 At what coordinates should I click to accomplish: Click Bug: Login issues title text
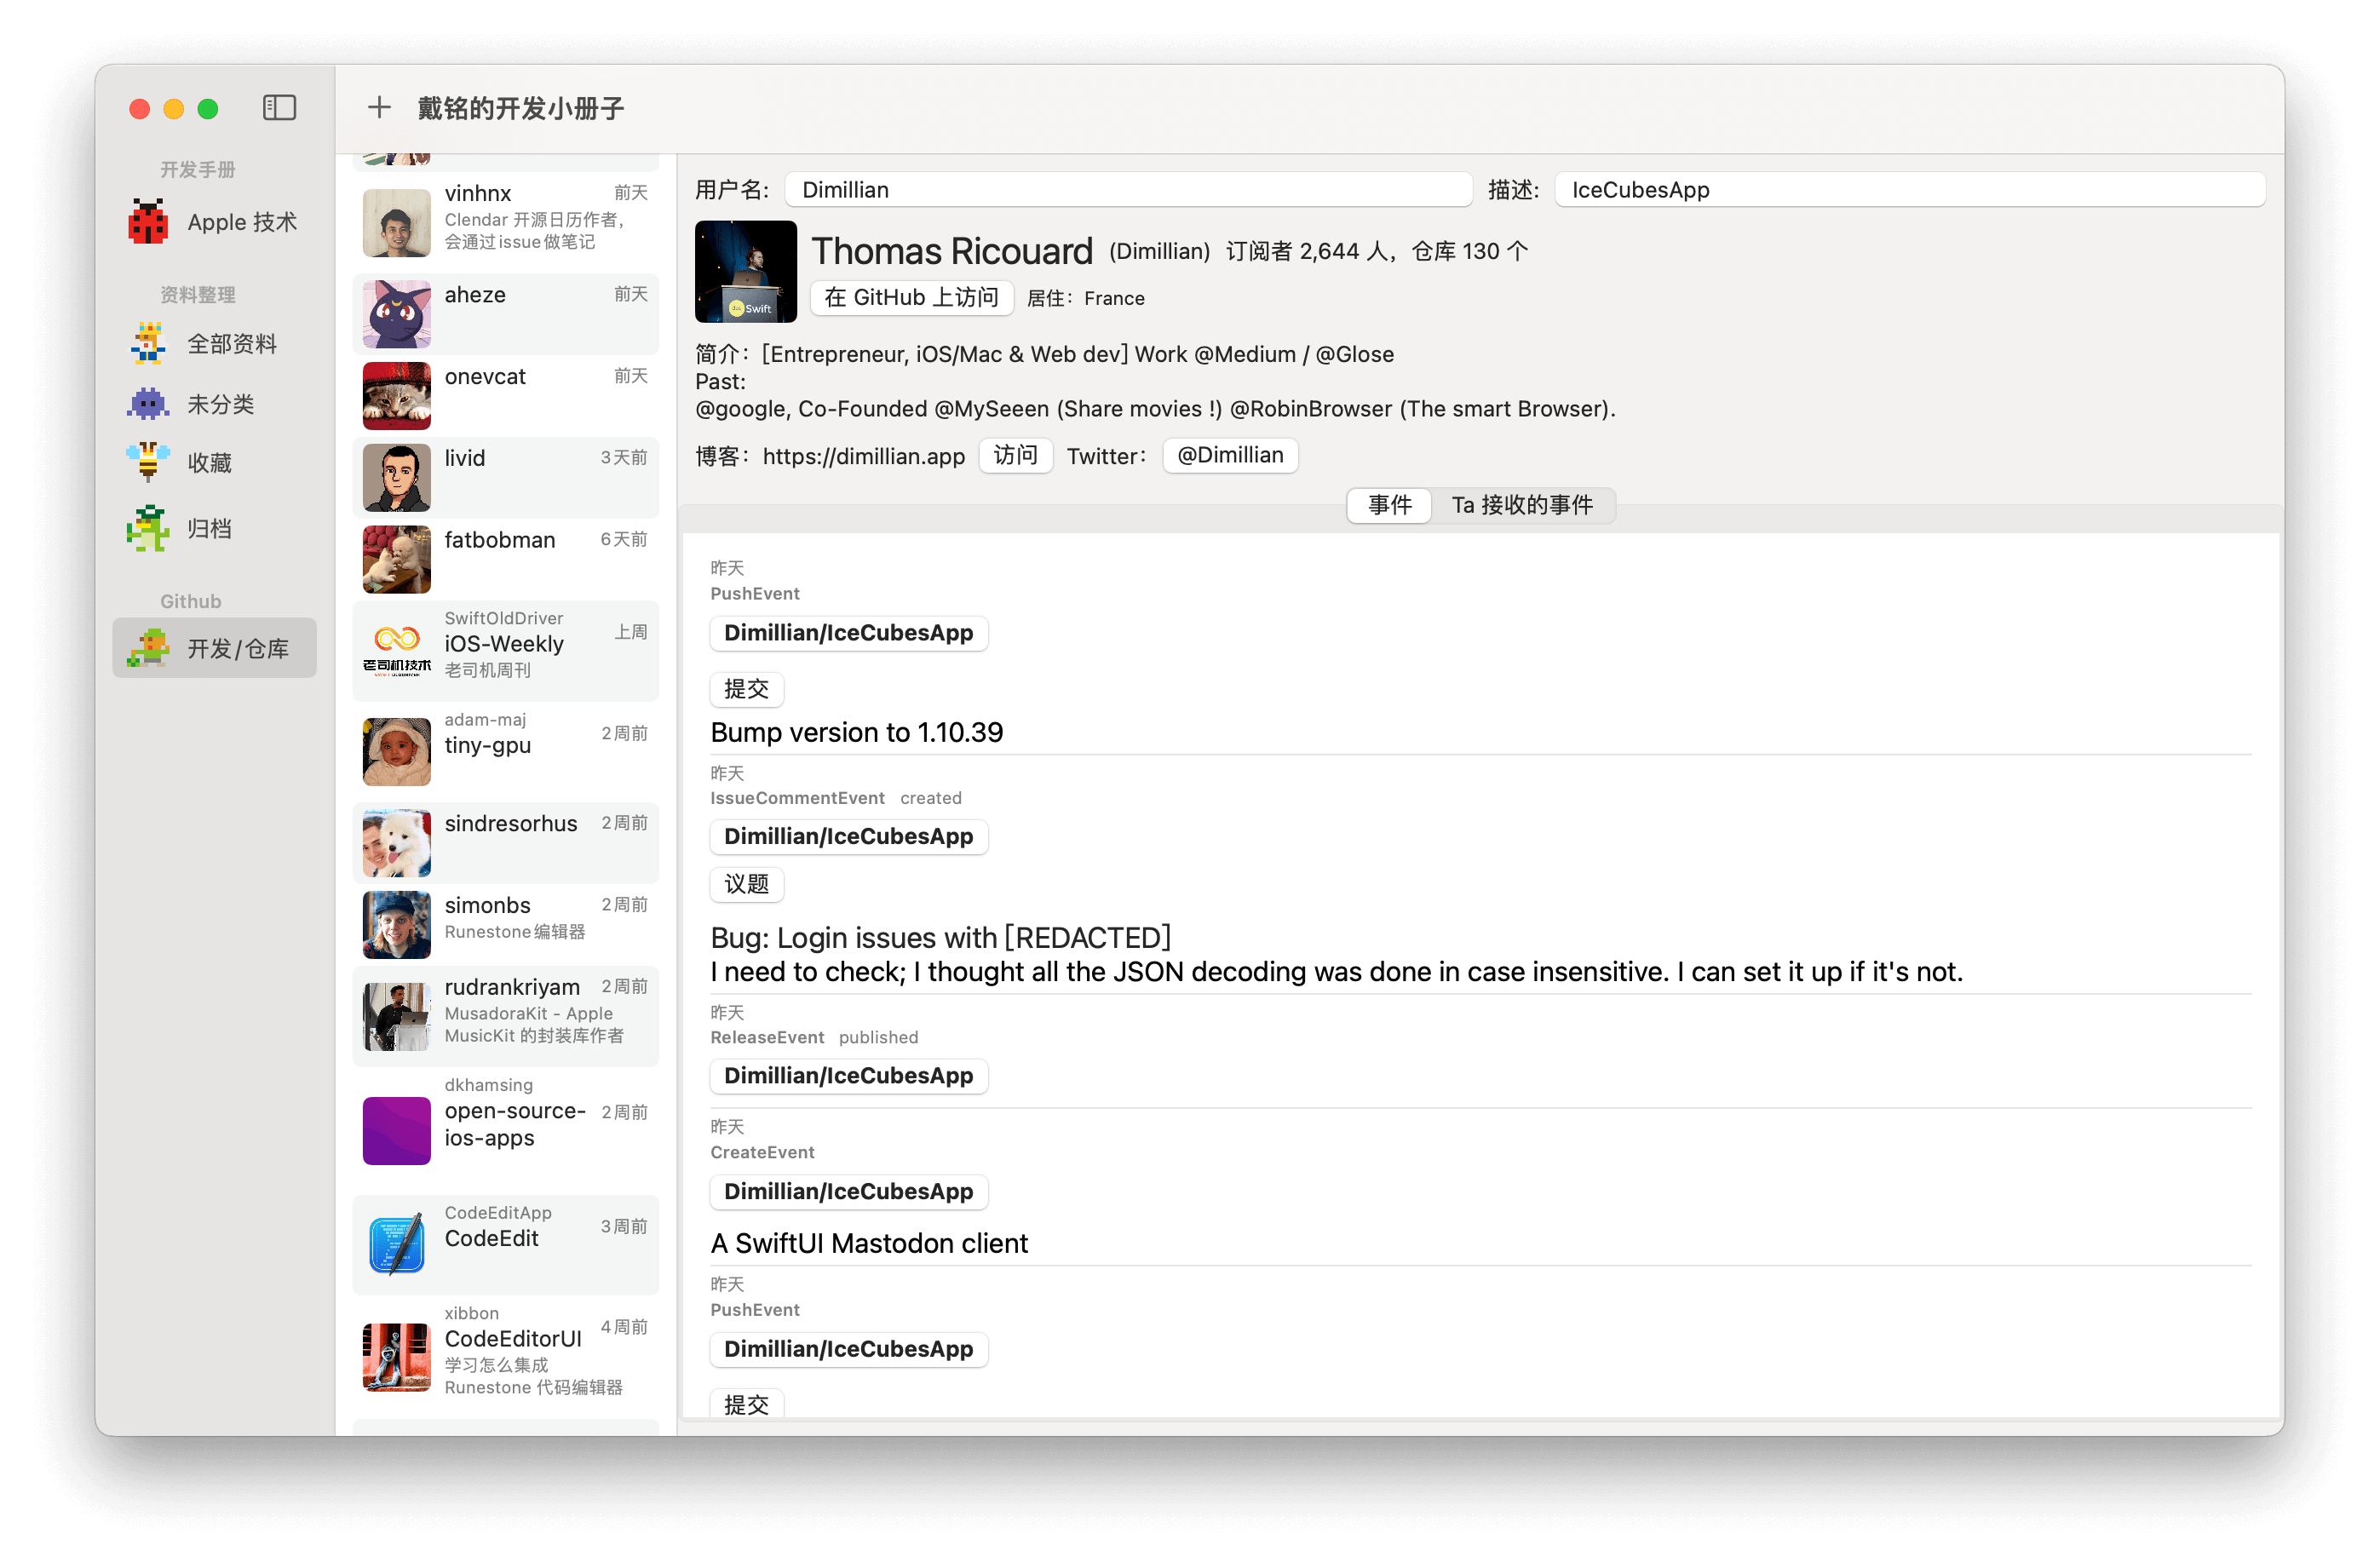click(x=940, y=938)
